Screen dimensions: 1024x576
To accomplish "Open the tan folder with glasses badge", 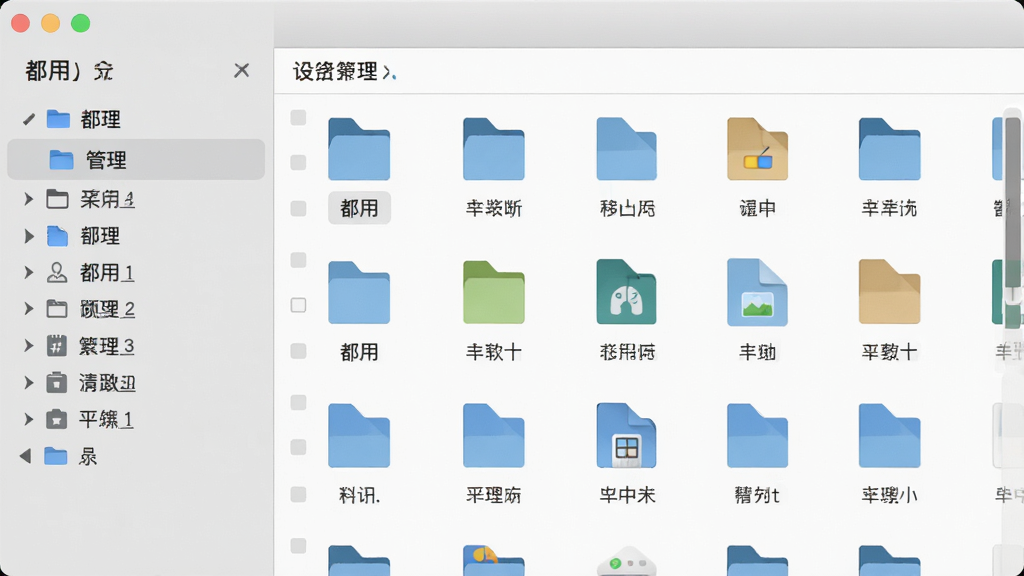I will (758, 149).
